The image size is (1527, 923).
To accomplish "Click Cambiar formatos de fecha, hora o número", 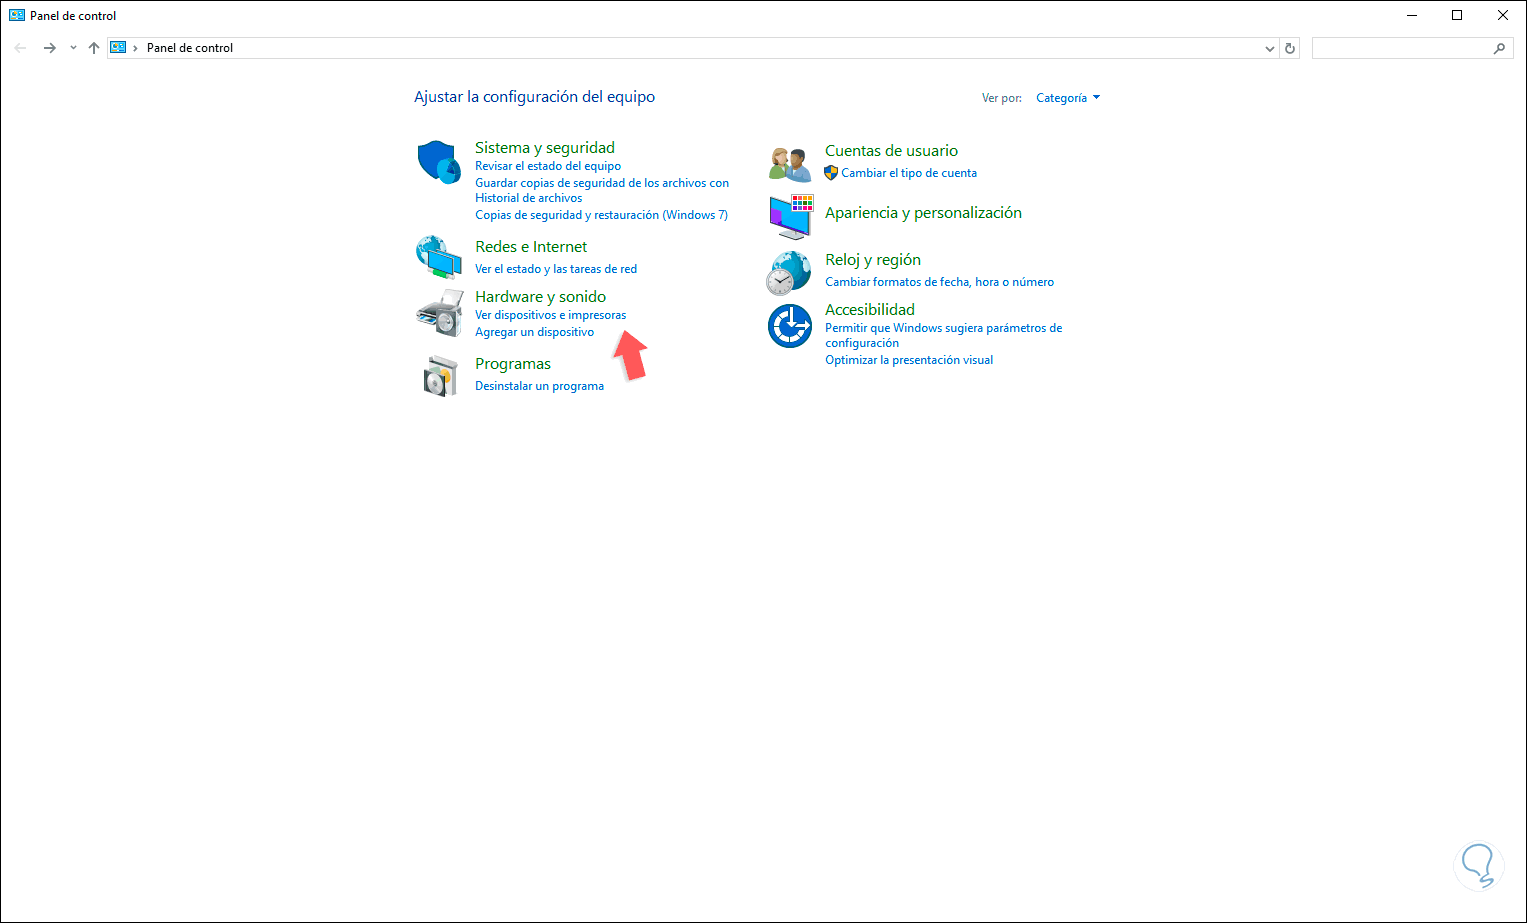I will pyautogui.click(x=939, y=282).
